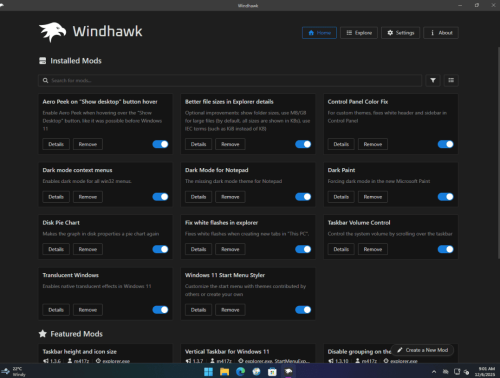
Task: Open Microsoft Store from the taskbar
Action: (x=272, y=371)
